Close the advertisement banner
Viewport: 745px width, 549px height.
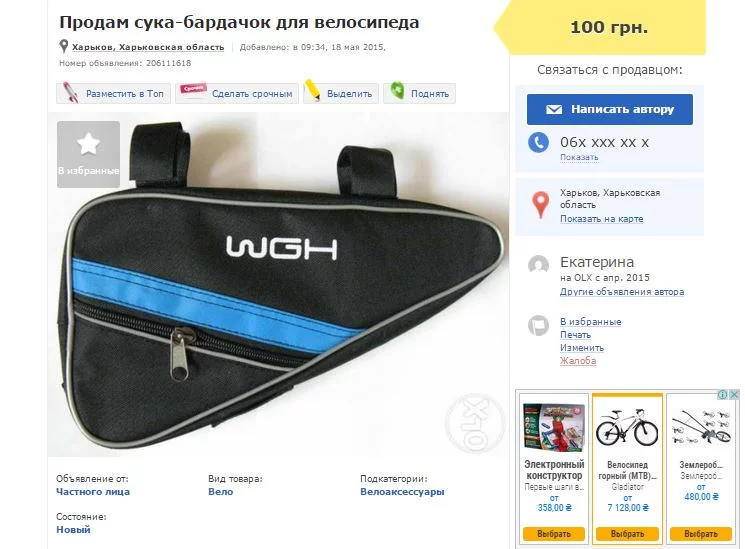[x=734, y=395]
